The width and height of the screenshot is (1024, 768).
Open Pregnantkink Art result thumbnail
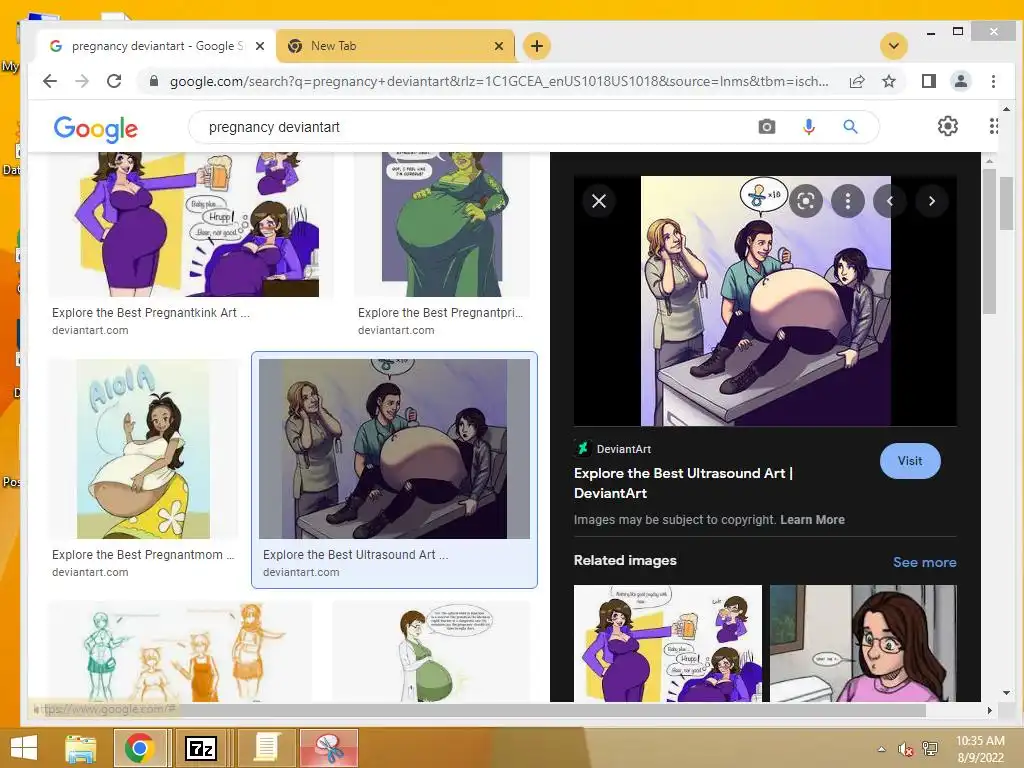coord(191,225)
